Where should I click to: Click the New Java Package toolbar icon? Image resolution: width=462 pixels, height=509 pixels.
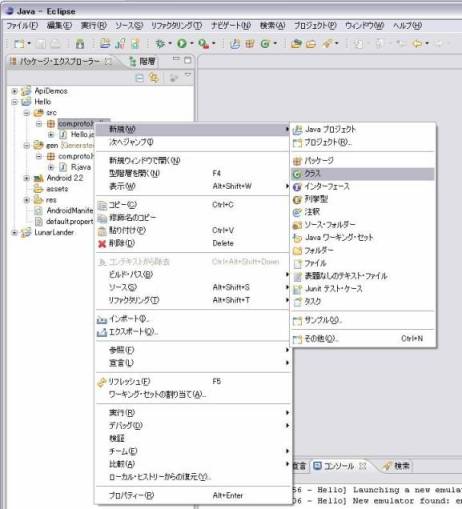coord(250,43)
